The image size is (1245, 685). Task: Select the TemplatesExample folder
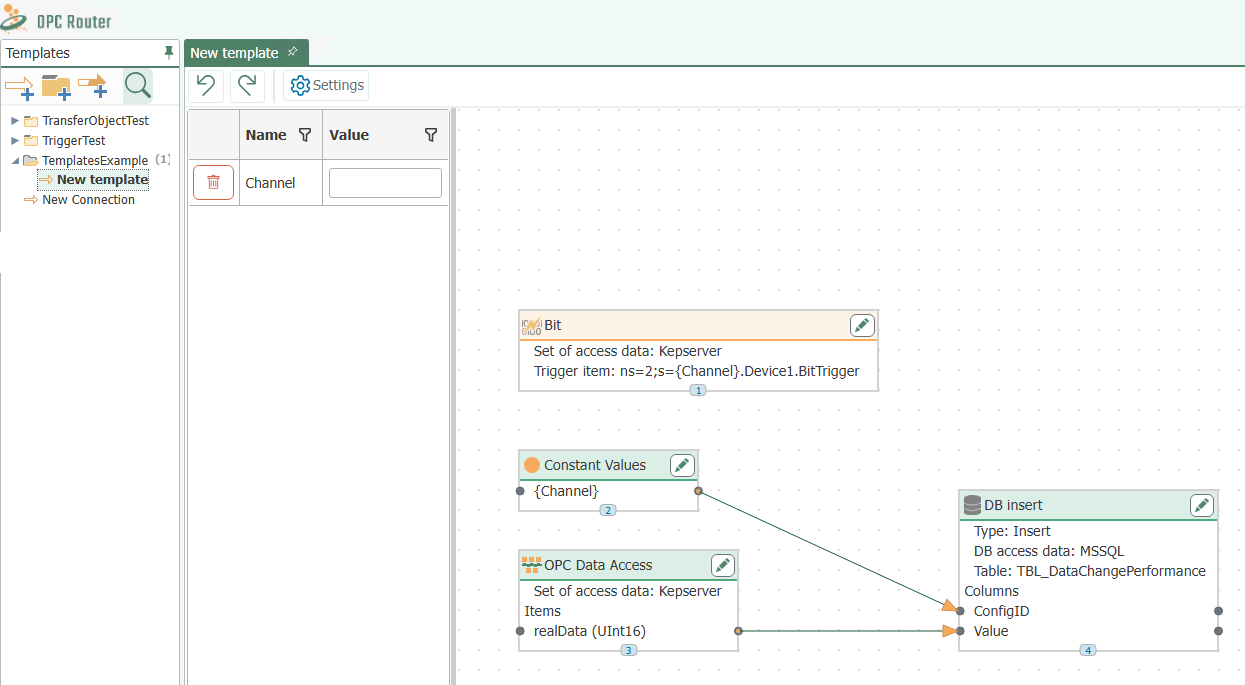tap(95, 161)
